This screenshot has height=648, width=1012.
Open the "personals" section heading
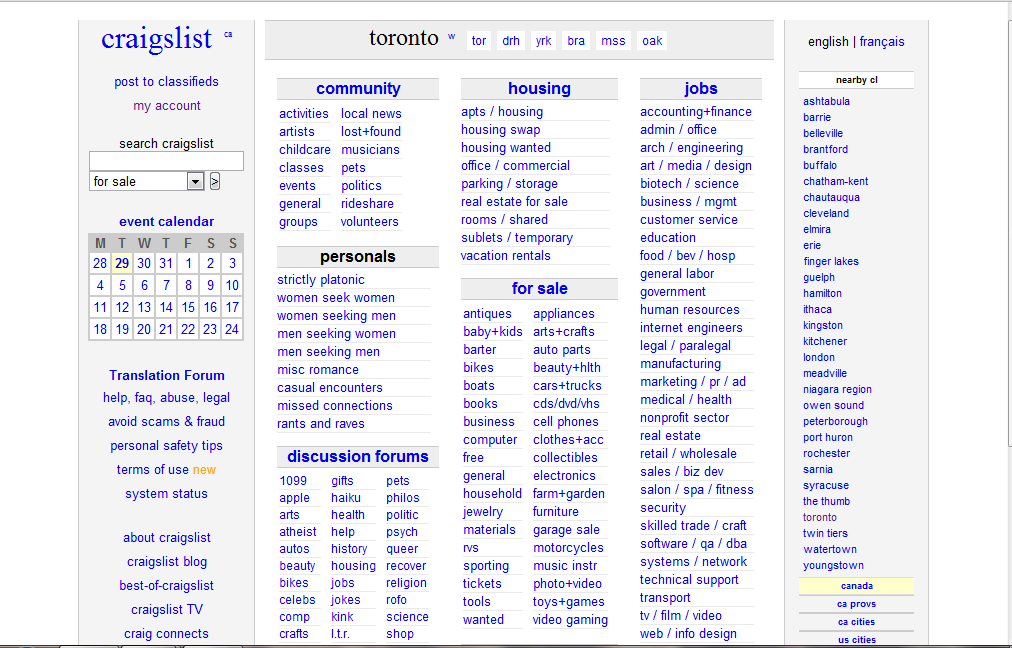click(358, 256)
